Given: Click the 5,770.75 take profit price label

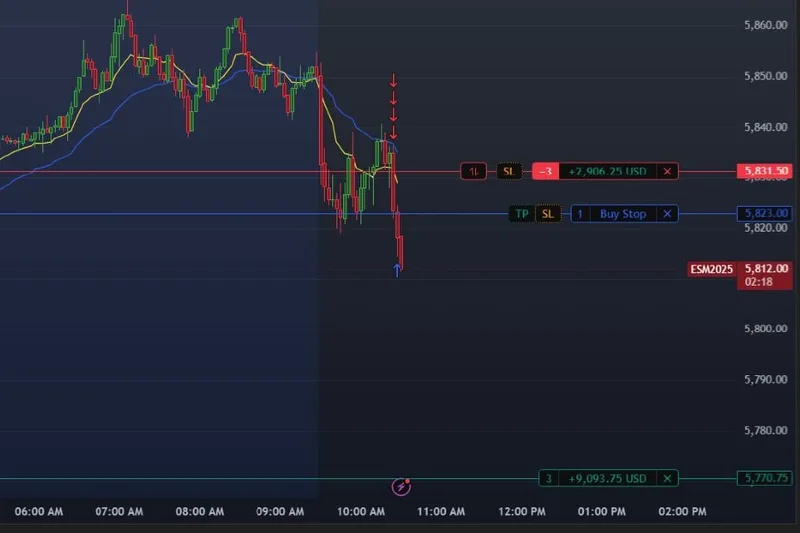Looking at the screenshot, I should (765, 478).
